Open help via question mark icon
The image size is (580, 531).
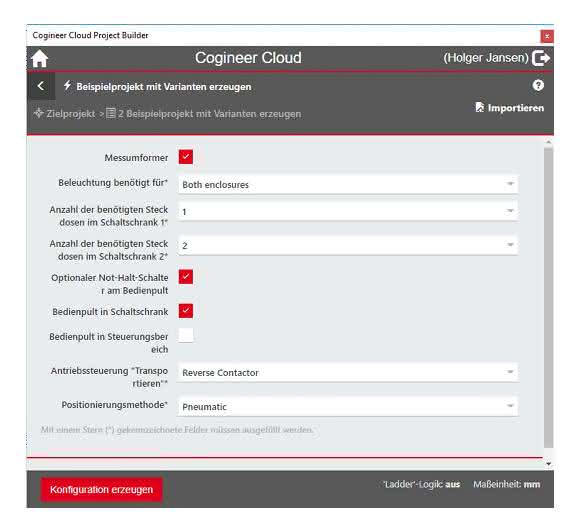click(x=538, y=85)
